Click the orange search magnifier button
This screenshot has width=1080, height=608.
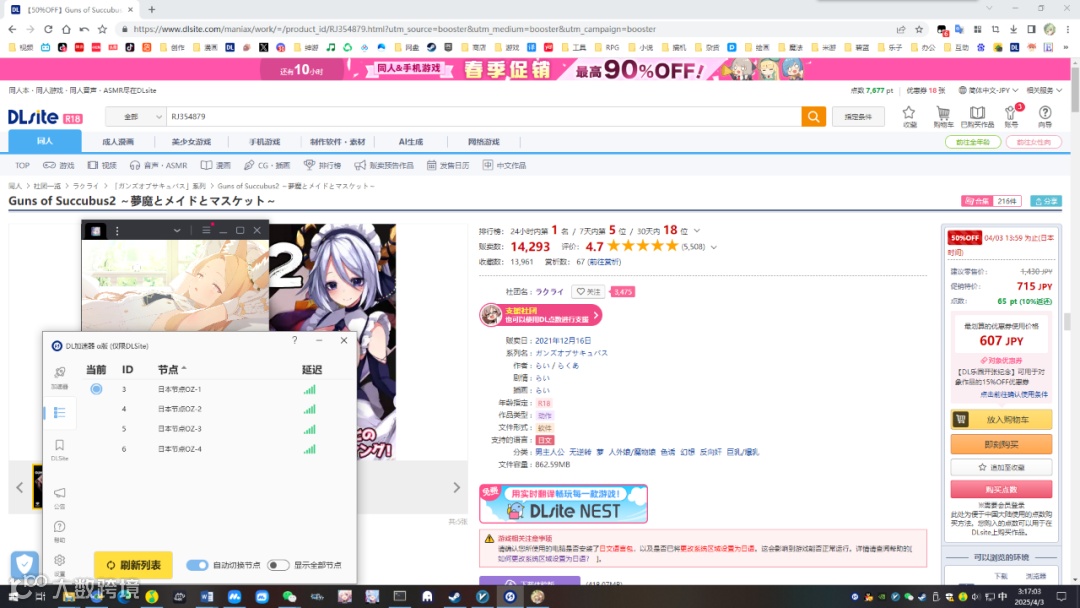813,116
